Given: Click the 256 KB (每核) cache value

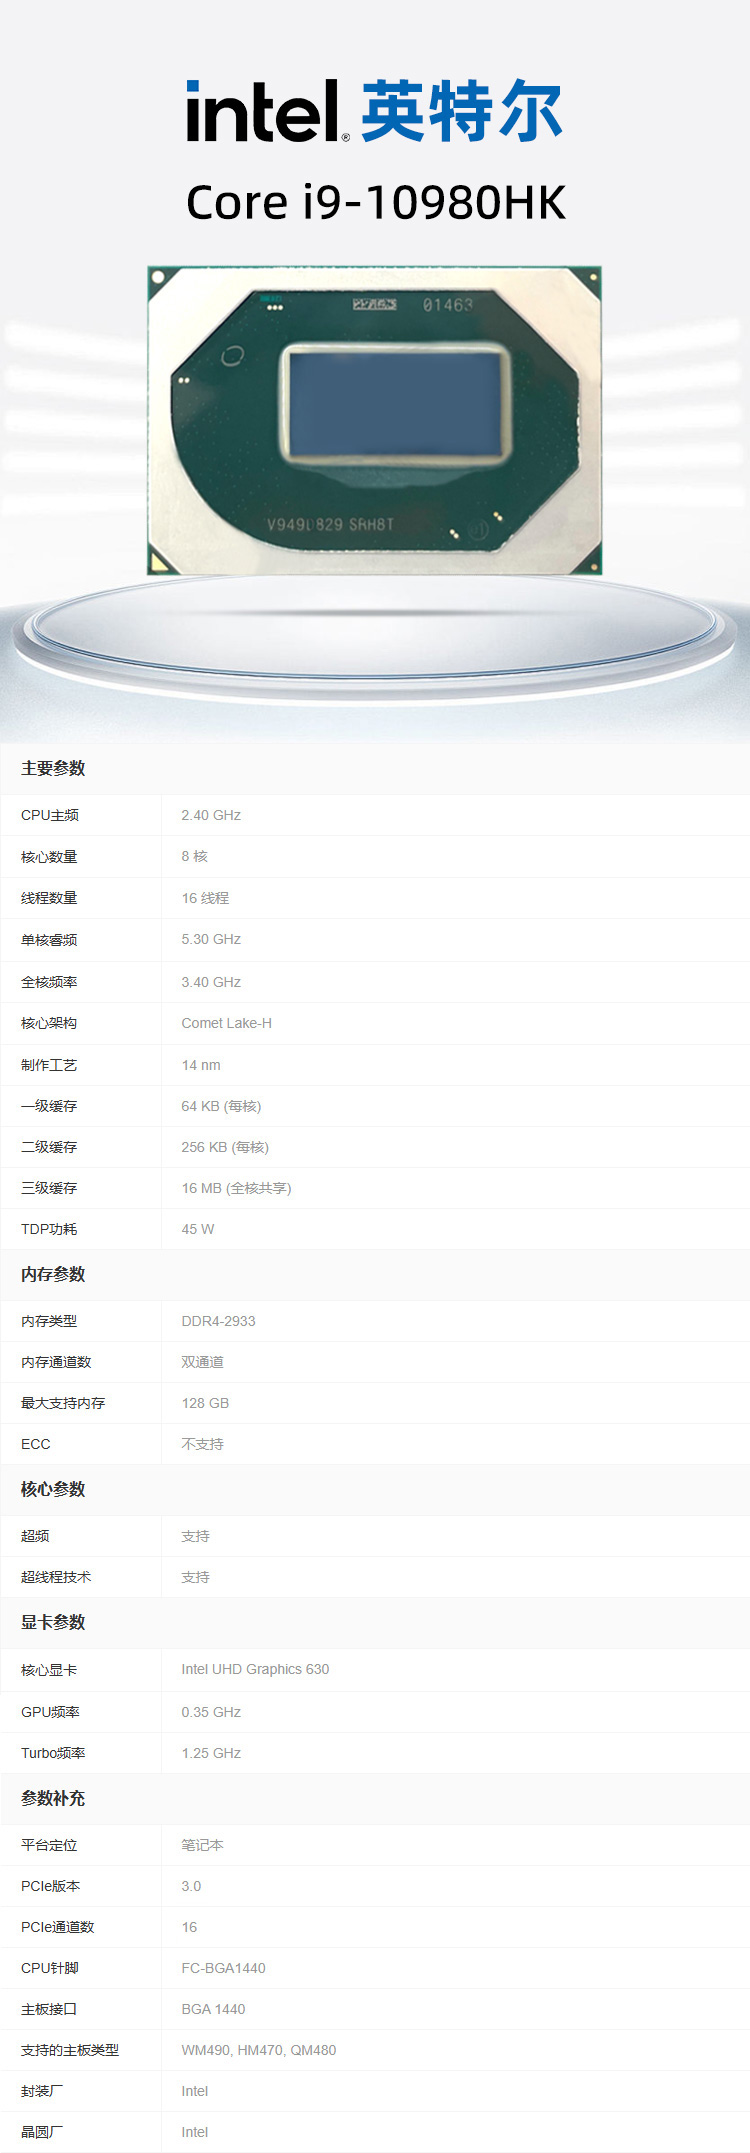Looking at the screenshot, I should [225, 1147].
